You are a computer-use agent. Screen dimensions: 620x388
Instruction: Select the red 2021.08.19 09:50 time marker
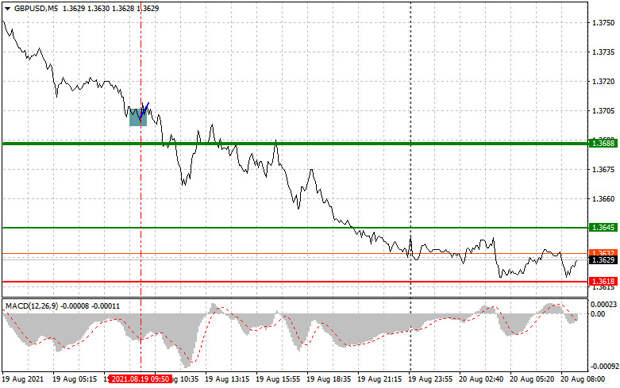coord(140,379)
